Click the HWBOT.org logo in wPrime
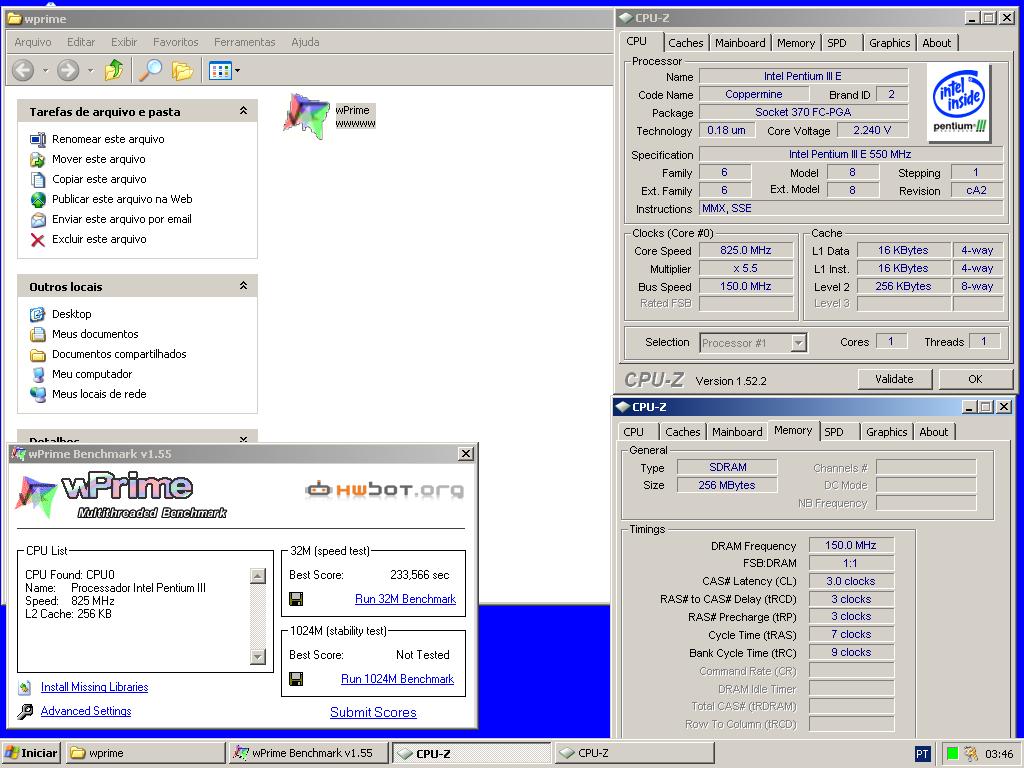The height and width of the screenshot is (768, 1024). pyautogui.click(x=385, y=489)
